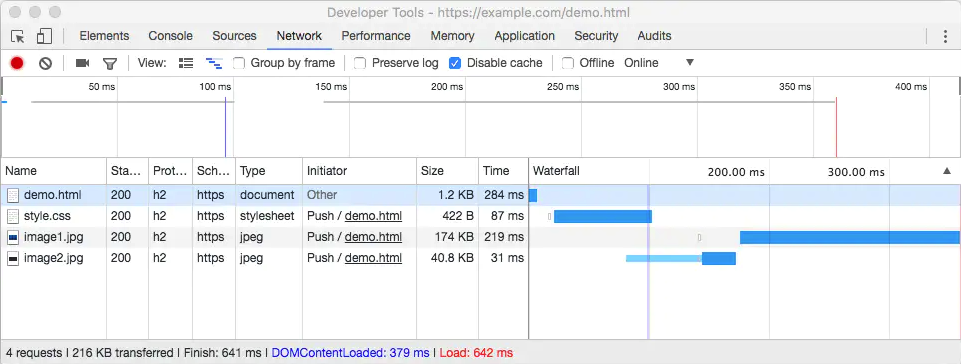
Task: Open the Console tab
Action: [170, 36]
